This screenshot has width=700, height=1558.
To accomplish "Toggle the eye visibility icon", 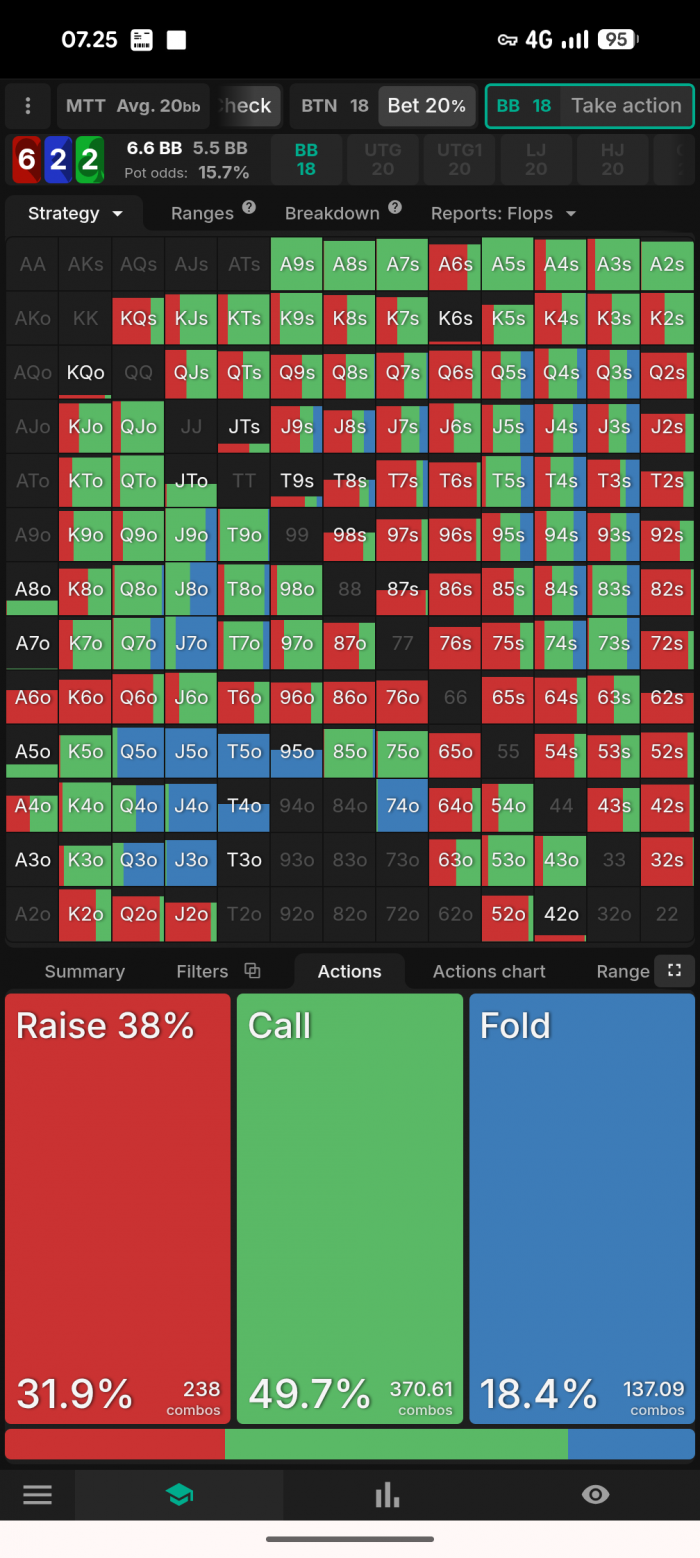I will pos(595,1495).
